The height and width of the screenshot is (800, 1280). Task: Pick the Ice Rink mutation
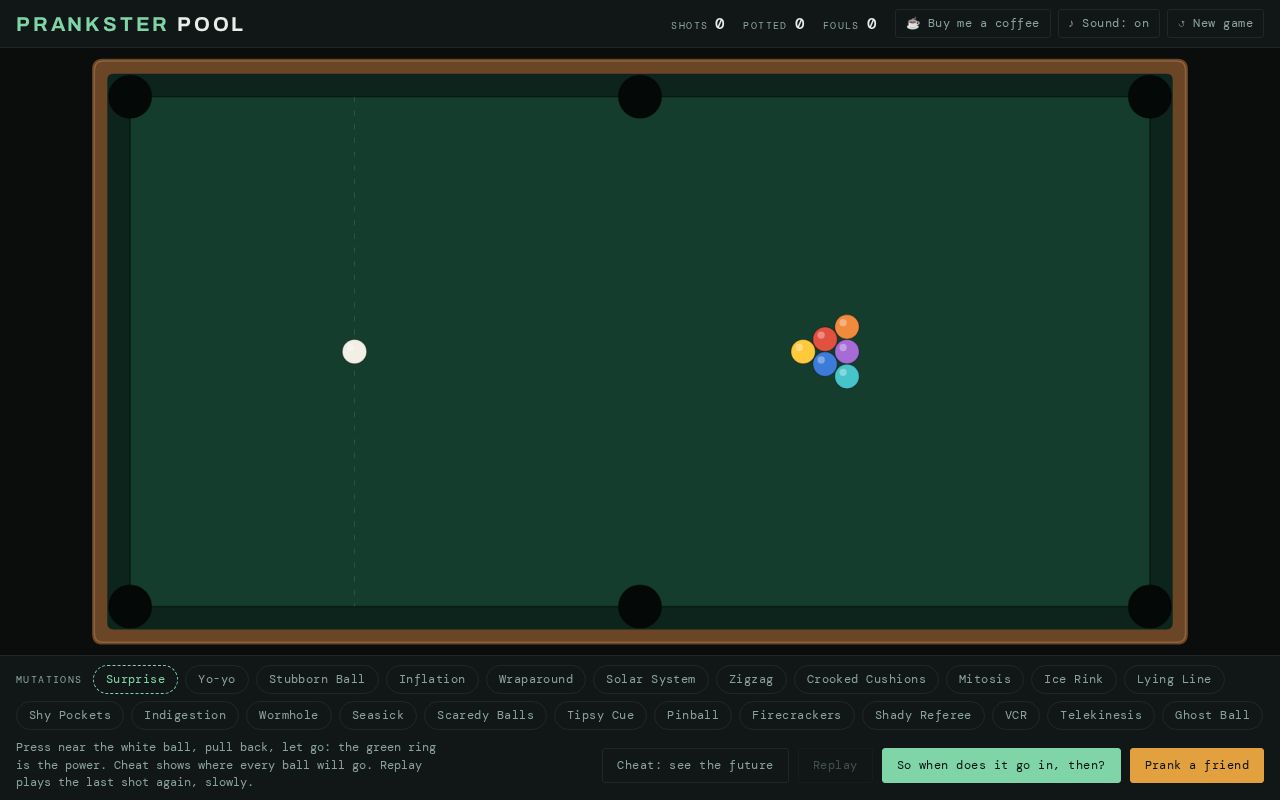click(x=1074, y=680)
